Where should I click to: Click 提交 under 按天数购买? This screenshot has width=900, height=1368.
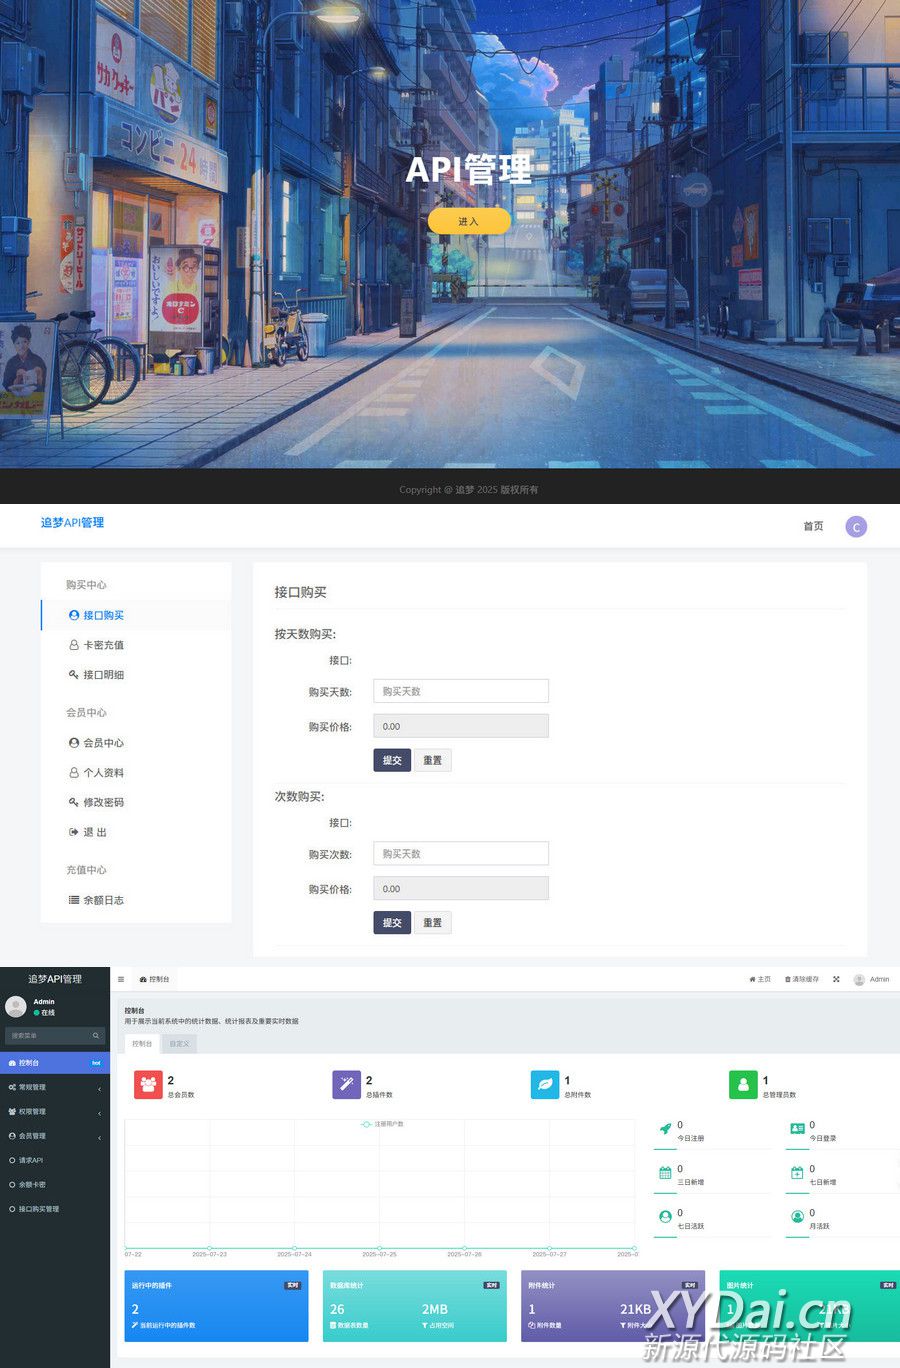[392, 760]
